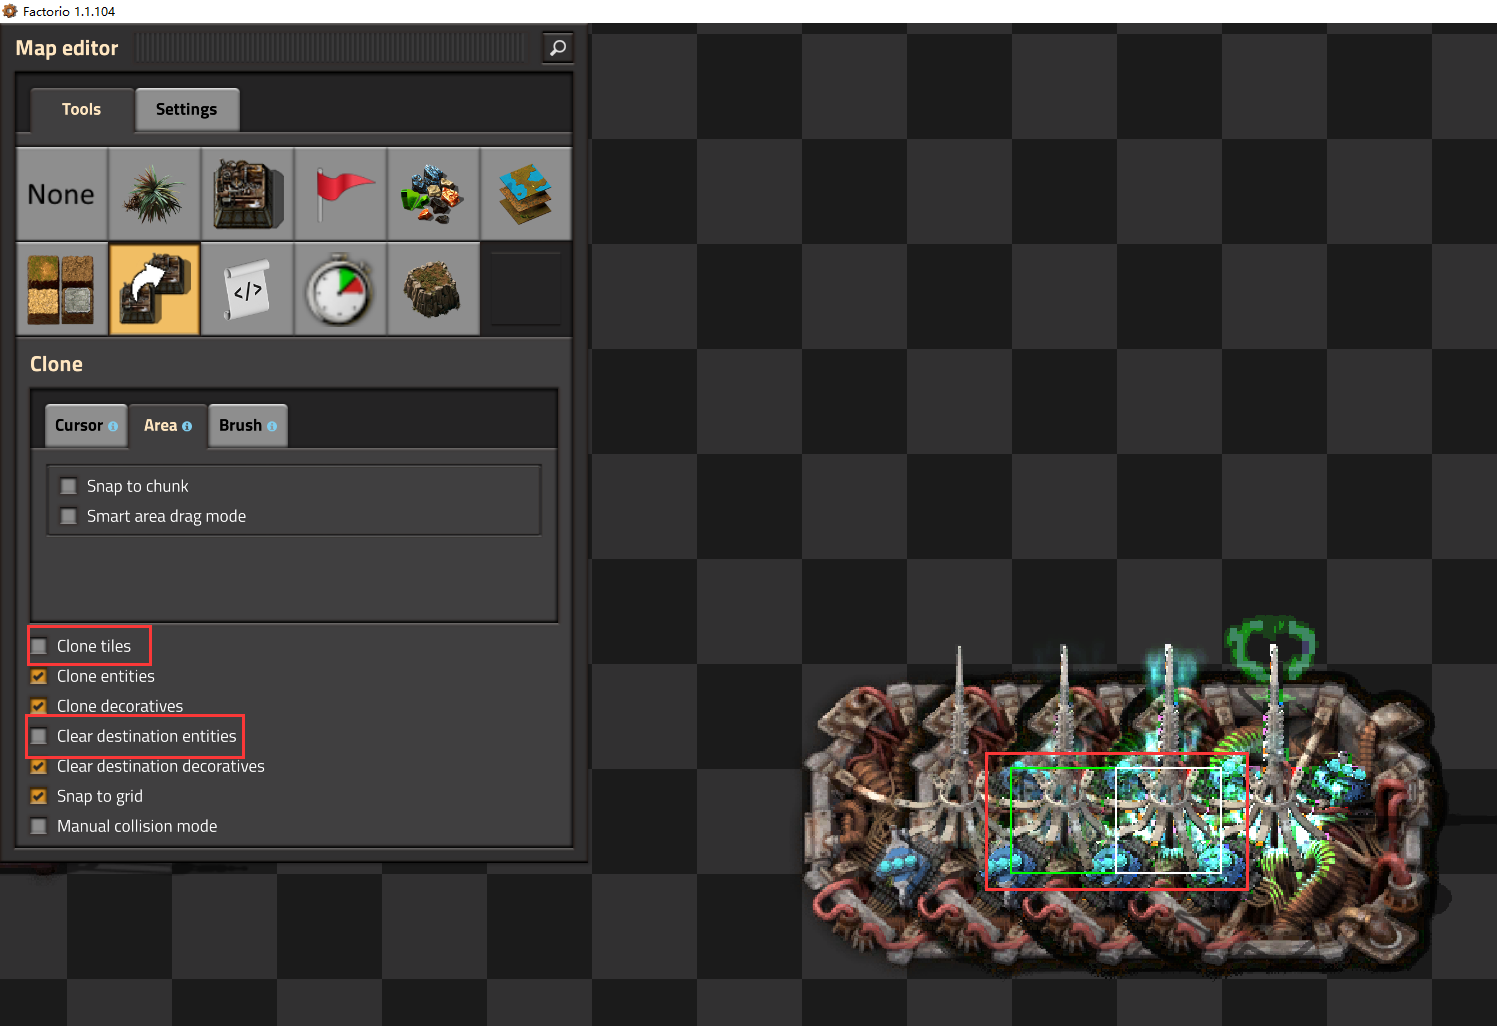Enable Smart area drag mode
The image size is (1497, 1026).
coord(69,516)
